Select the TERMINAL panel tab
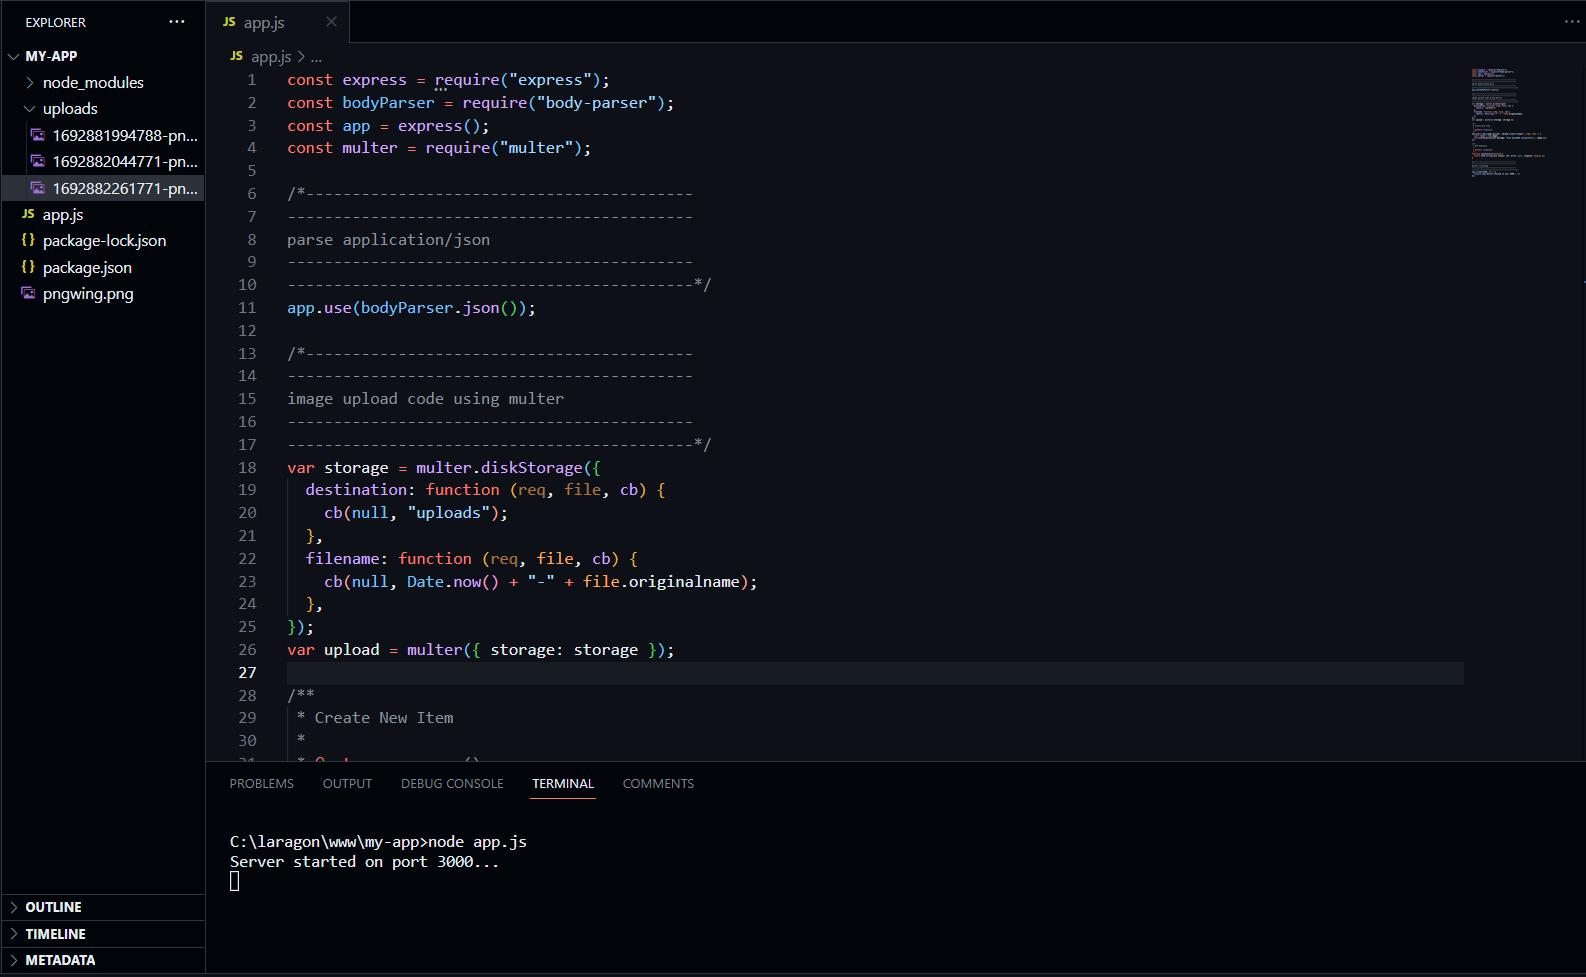Image resolution: width=1586 pixels, height=977 pixels. coord(563,783)
